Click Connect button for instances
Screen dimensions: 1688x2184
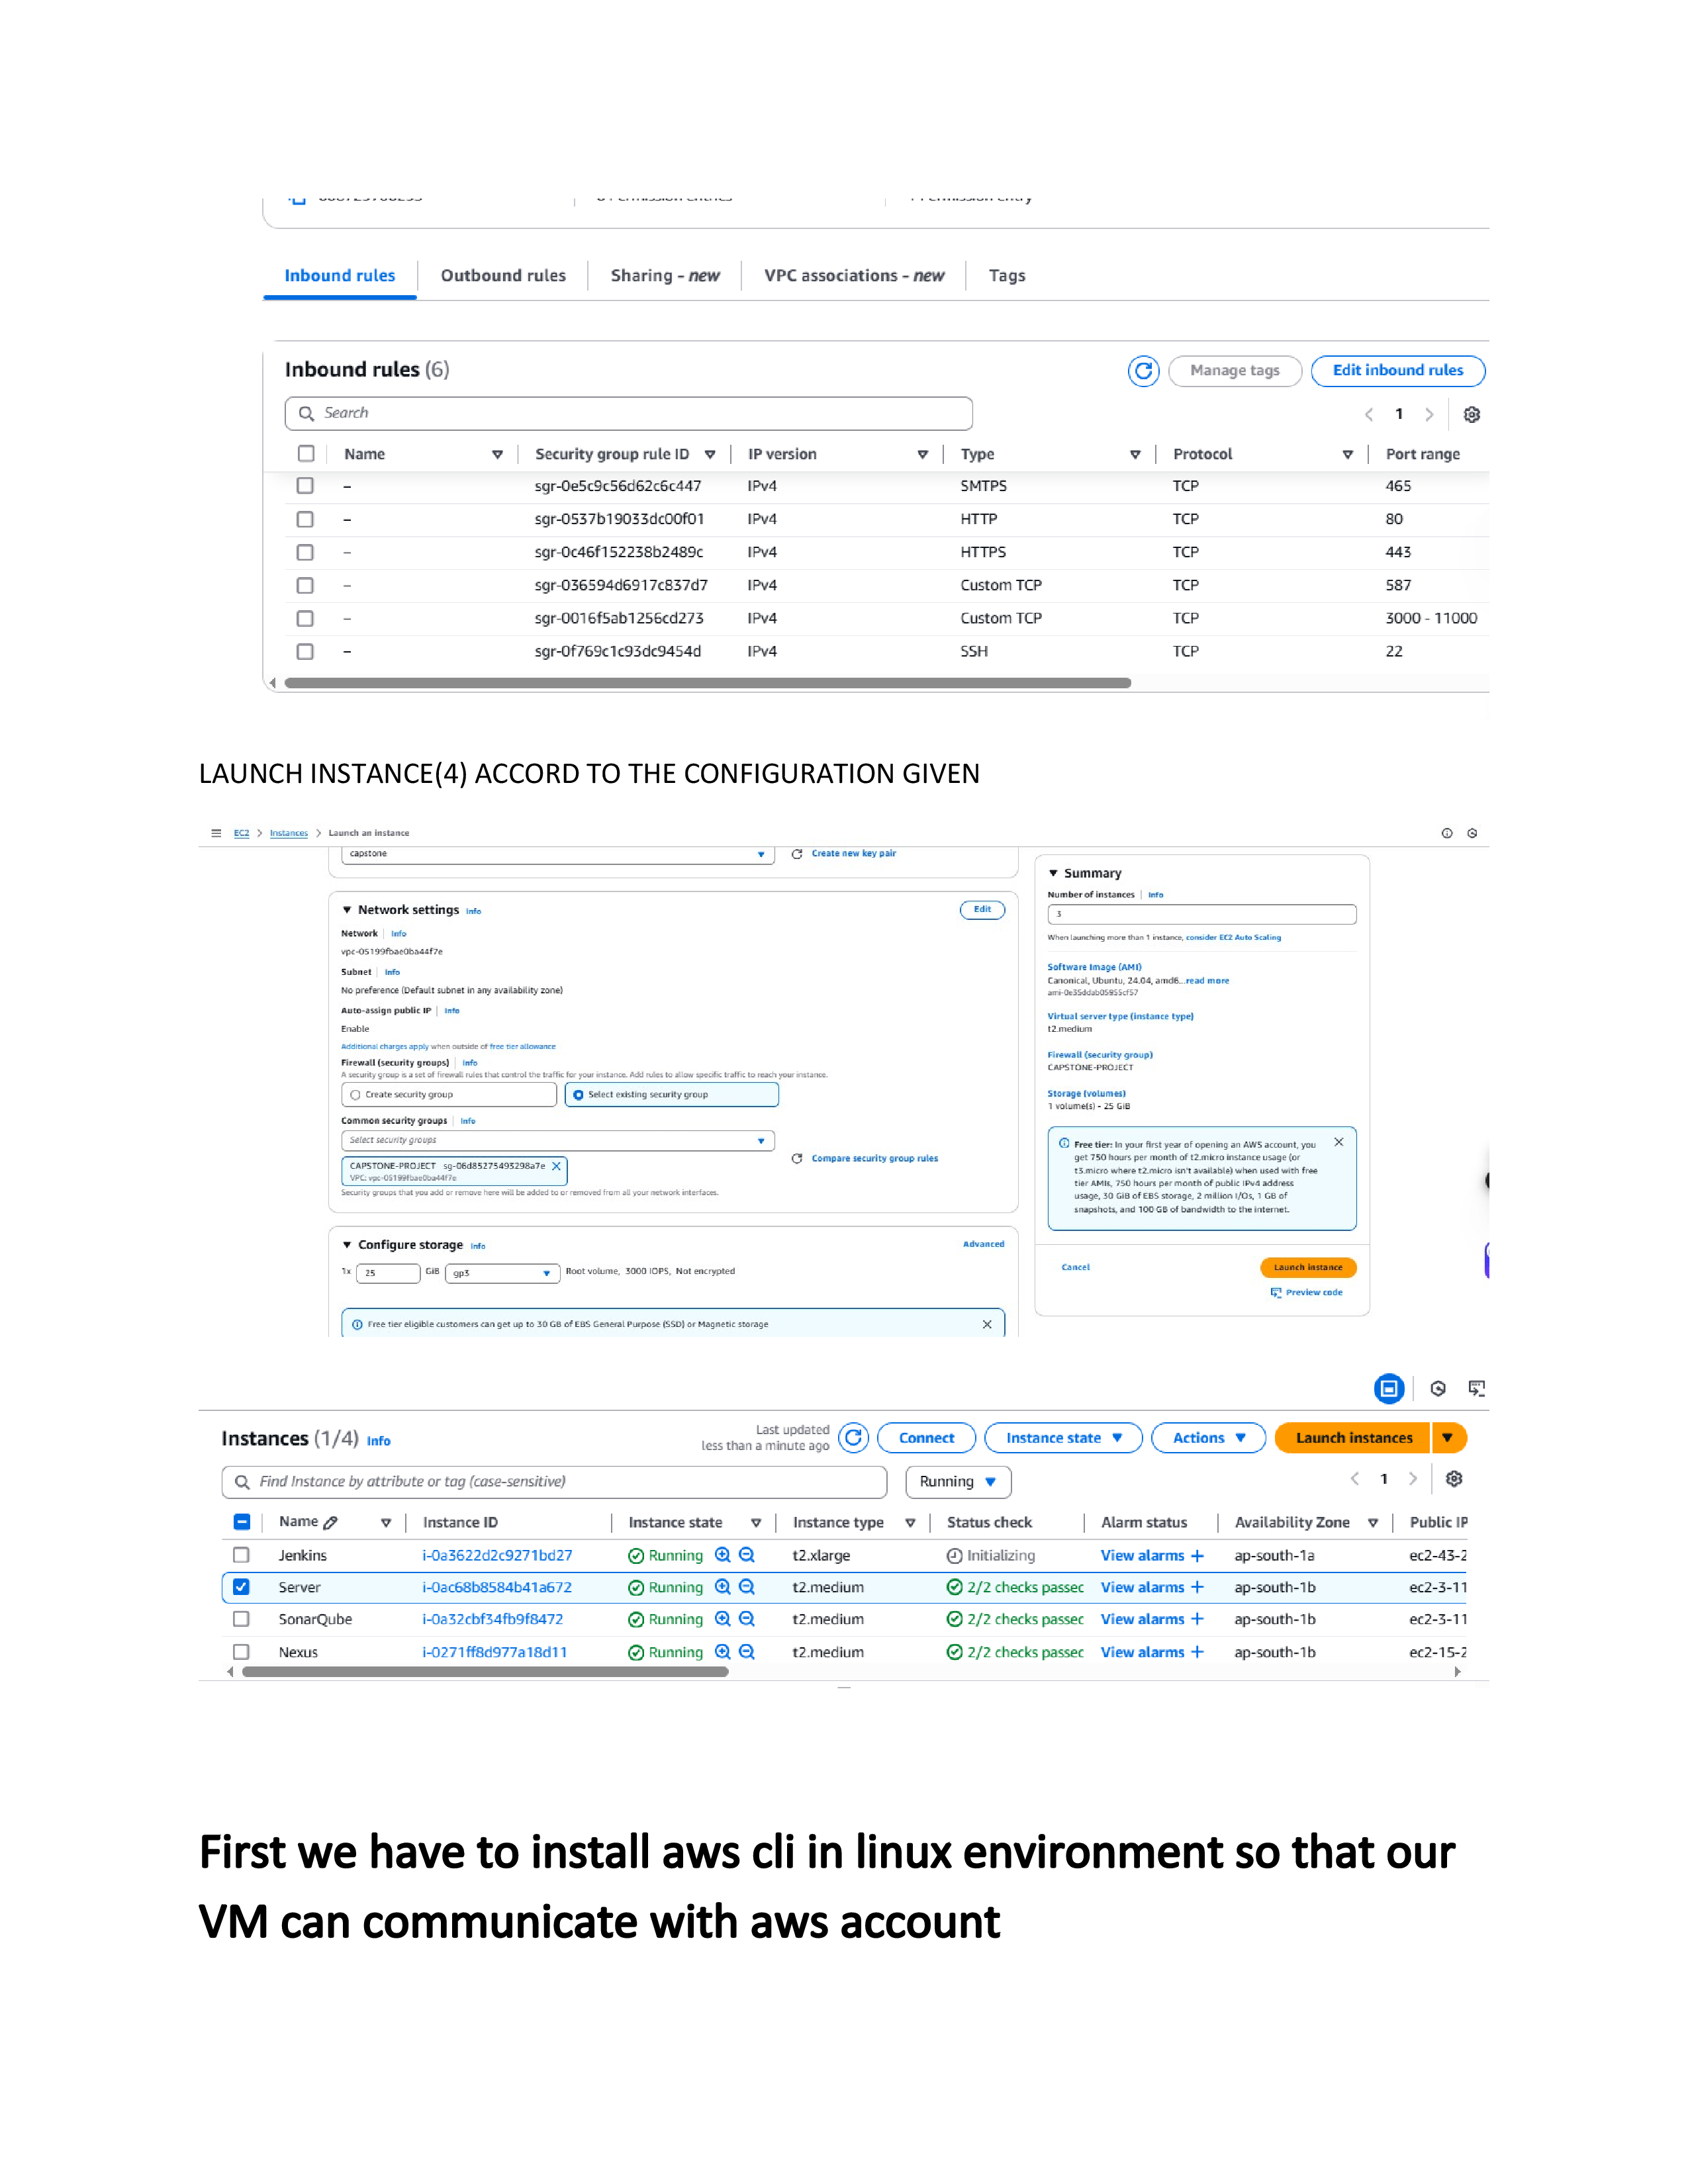(x=926, y=1438)
